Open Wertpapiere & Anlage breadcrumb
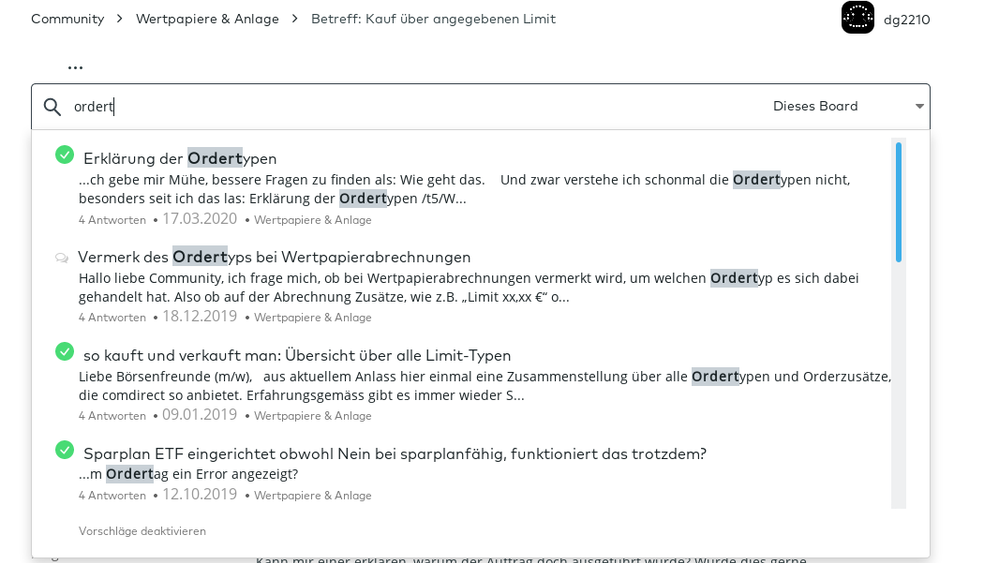Screen dimensions: 999x563 pos(208,19)
